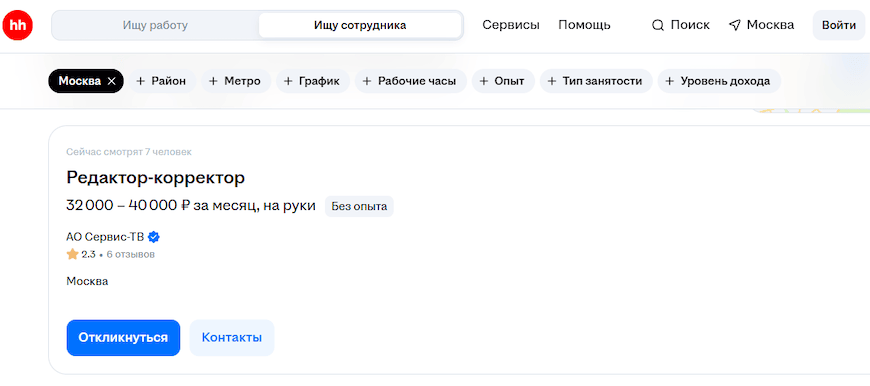
Task: Add the Метро filter
Action: click(x=235, y=82)
